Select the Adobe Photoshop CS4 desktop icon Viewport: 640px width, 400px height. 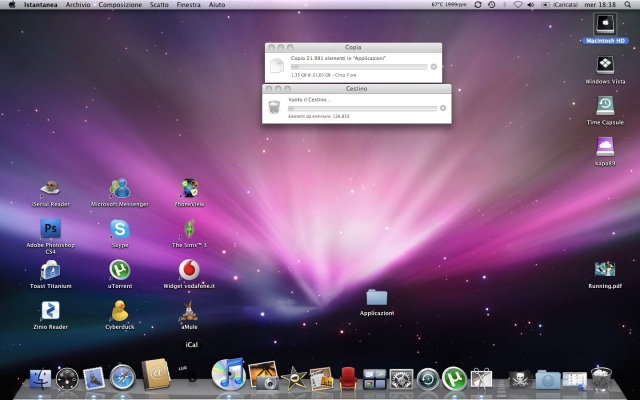pos(50,229)
